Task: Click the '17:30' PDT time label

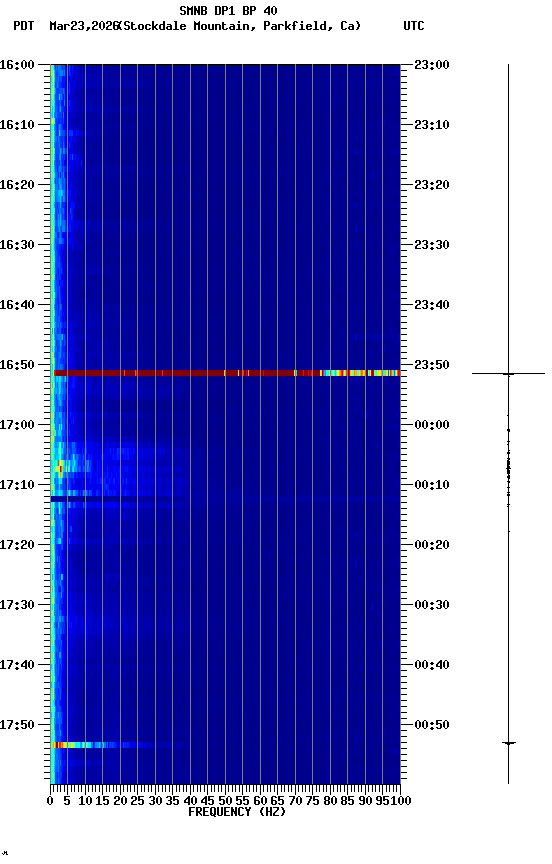Action: point(17,606)
